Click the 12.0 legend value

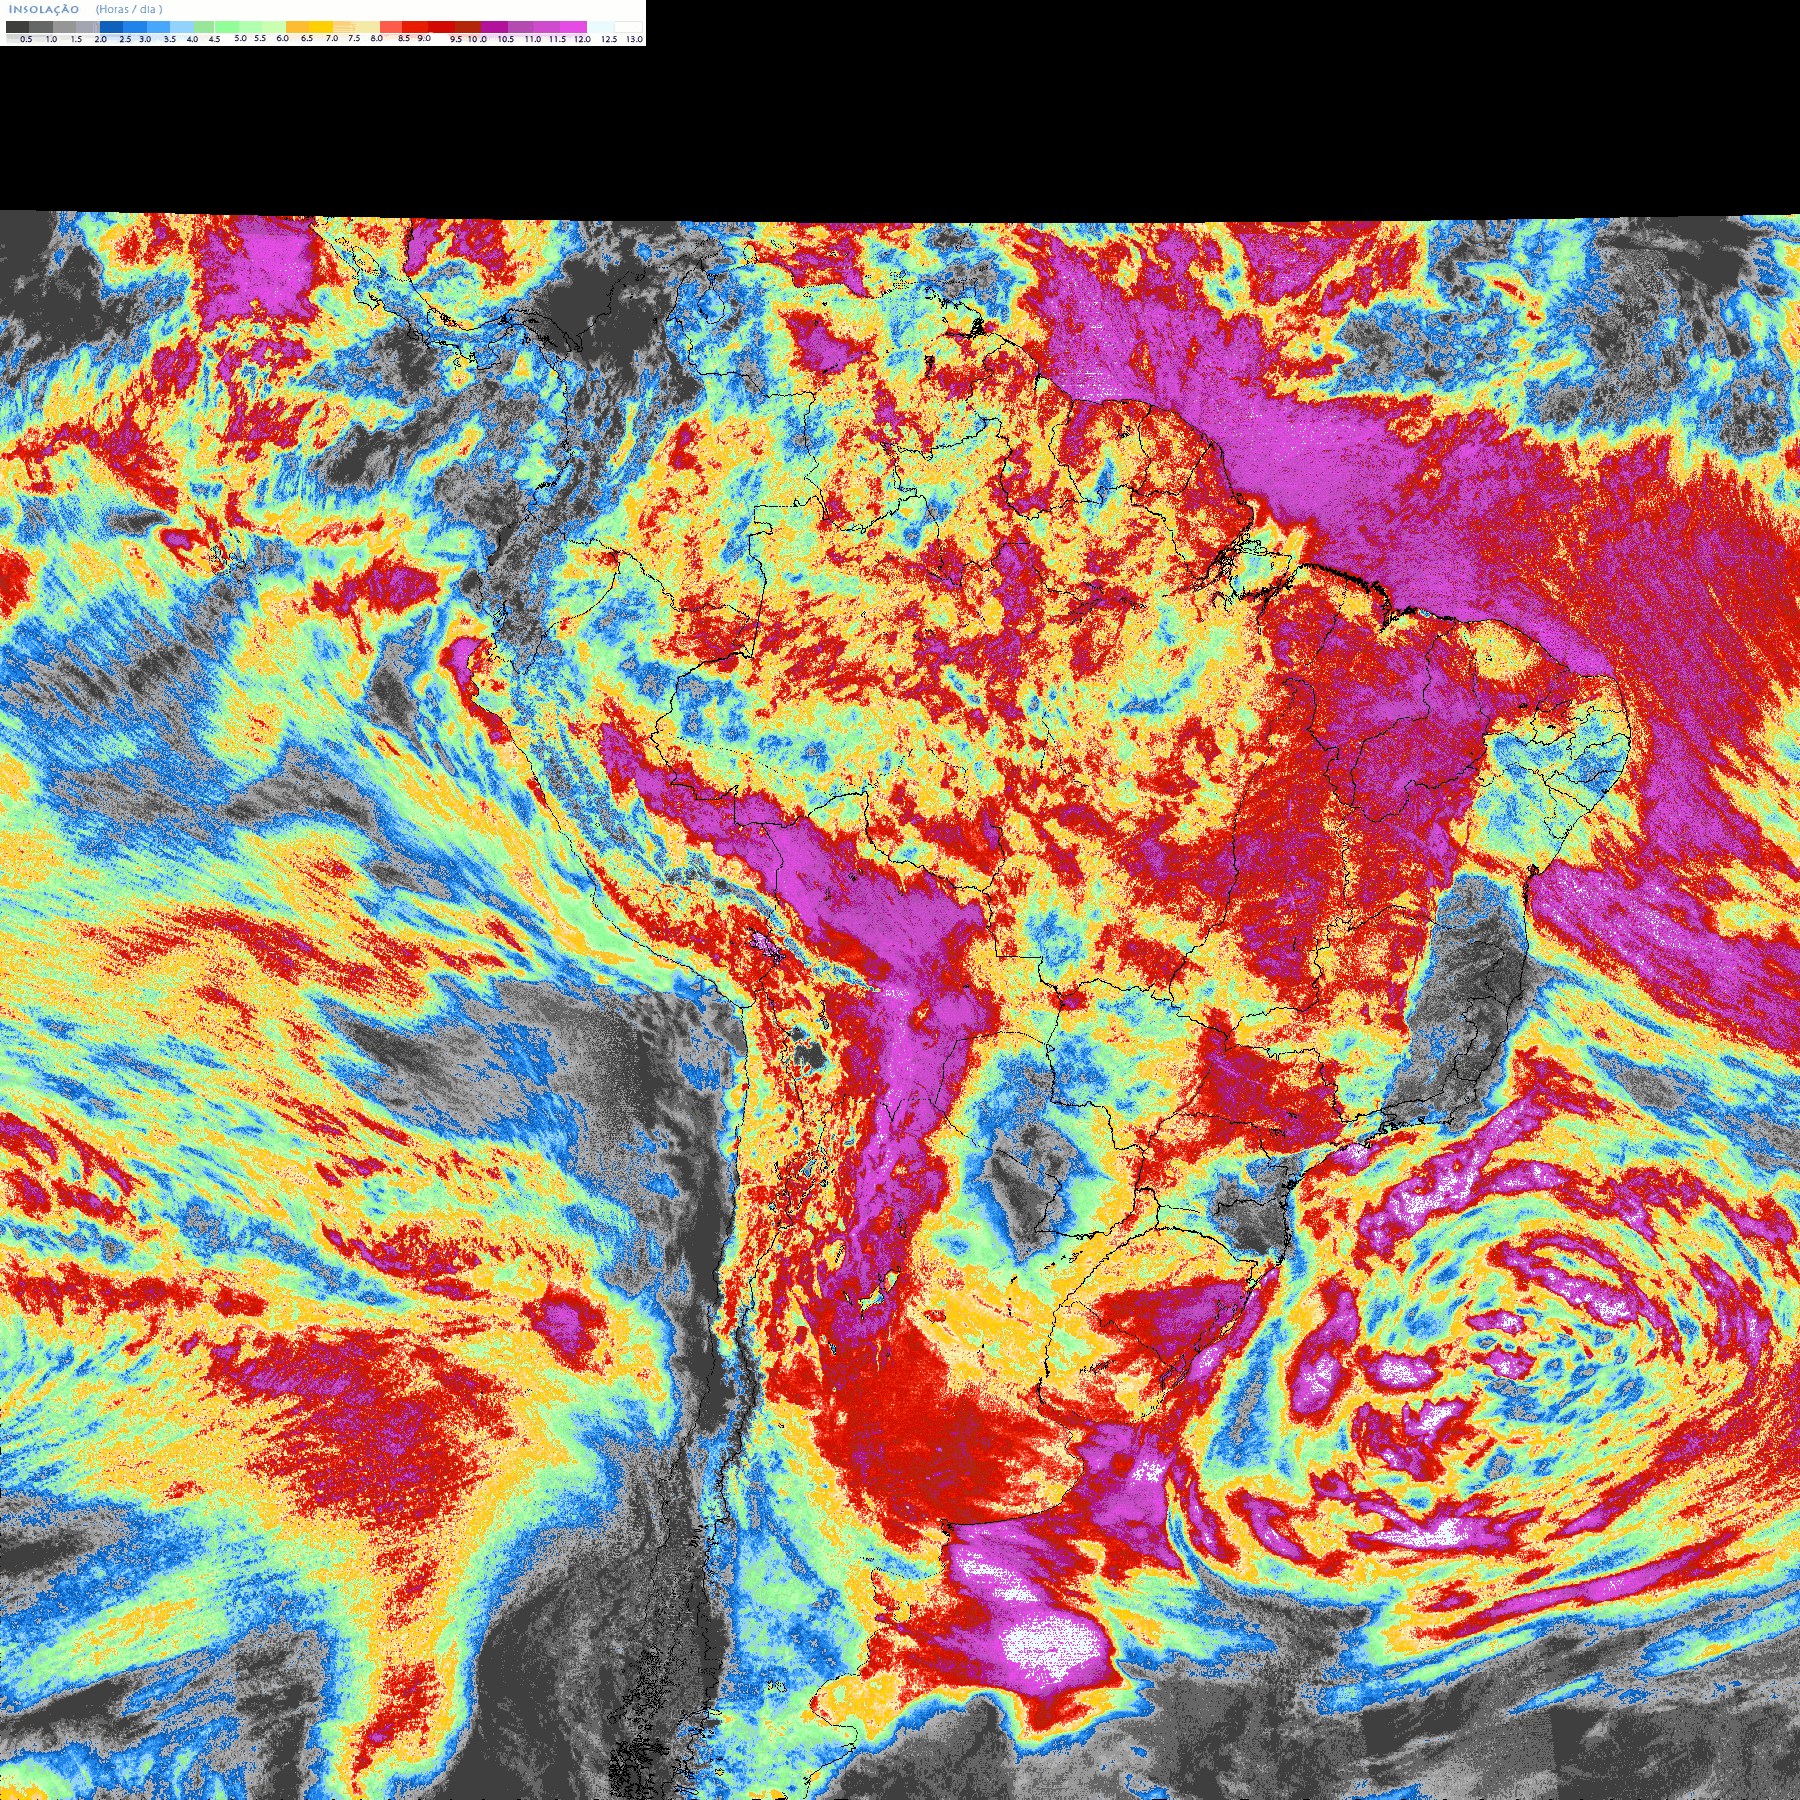click(582, 39)
